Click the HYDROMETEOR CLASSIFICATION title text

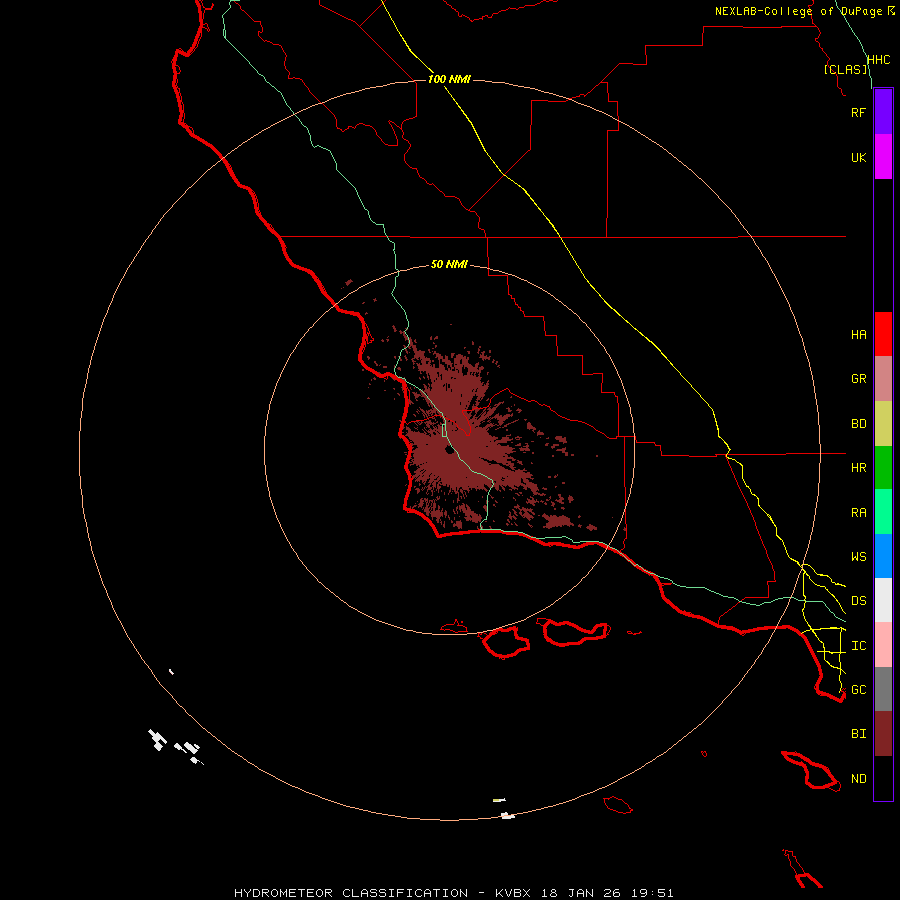click(351, 893)
